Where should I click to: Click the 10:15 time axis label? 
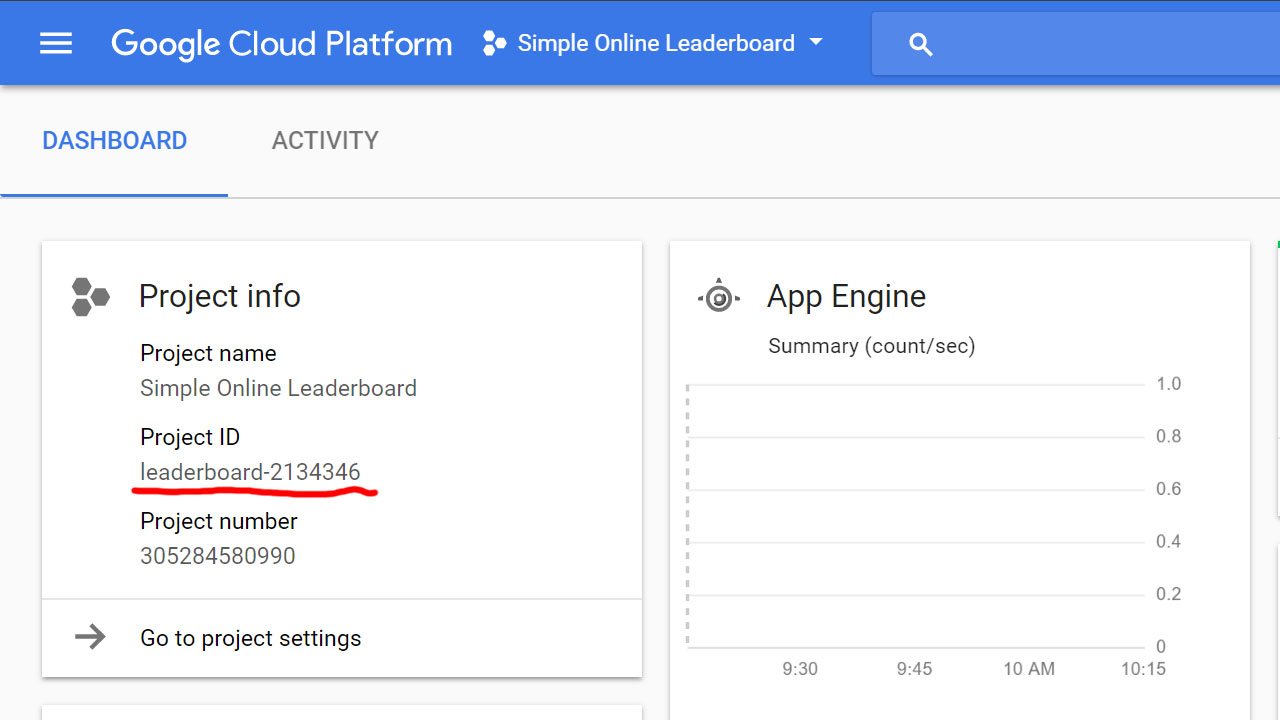point(1143,669)
